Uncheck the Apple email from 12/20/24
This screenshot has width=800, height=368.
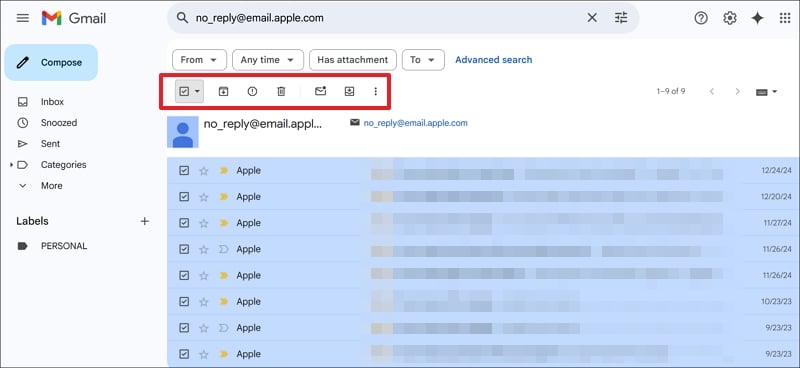point(184,197)
